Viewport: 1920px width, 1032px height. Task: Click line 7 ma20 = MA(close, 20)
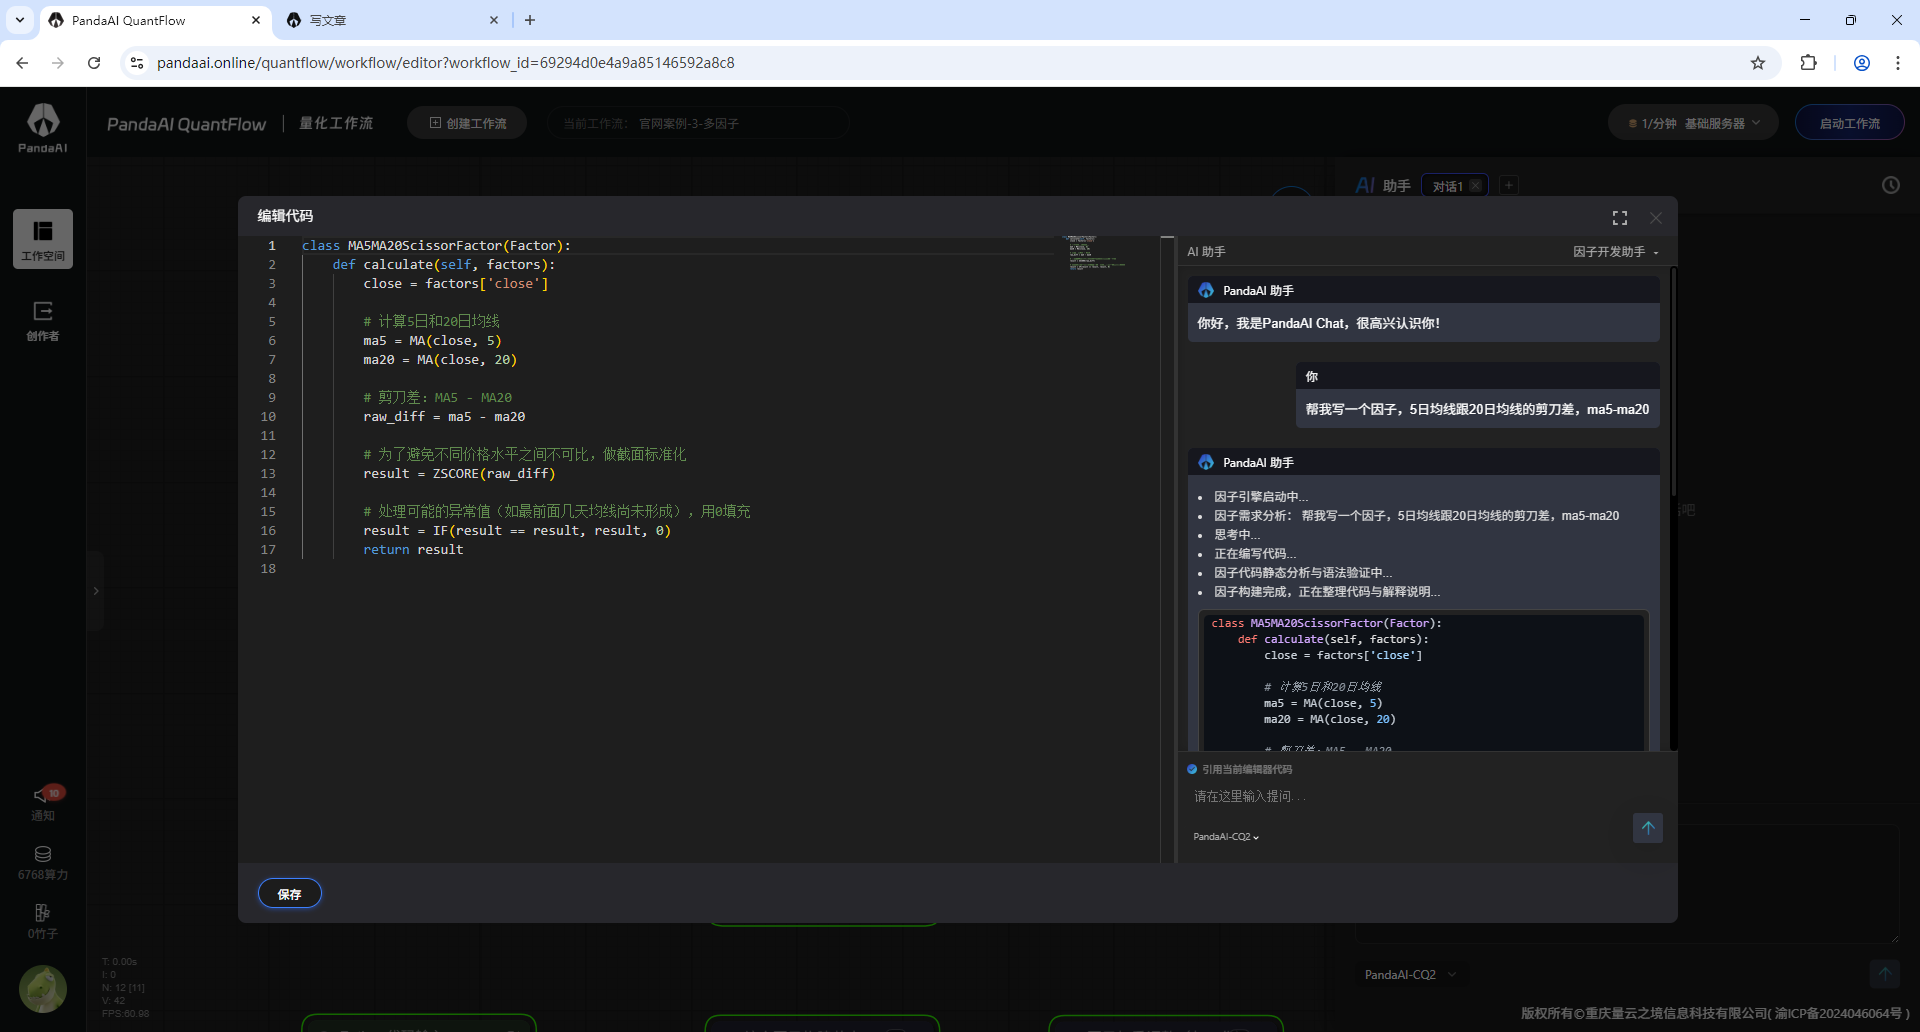click(440, 360)
